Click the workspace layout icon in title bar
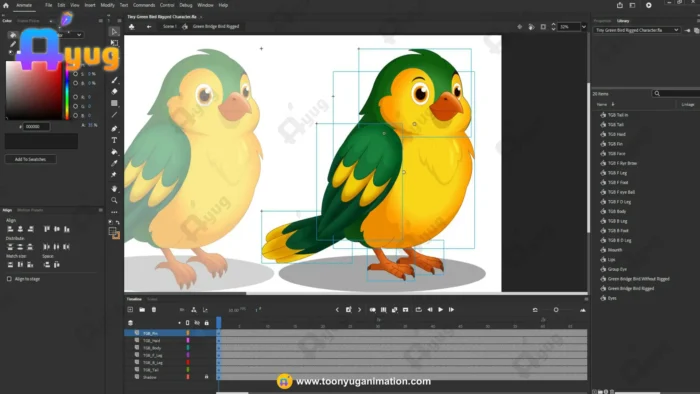700x394 pixels. (633, 5)
